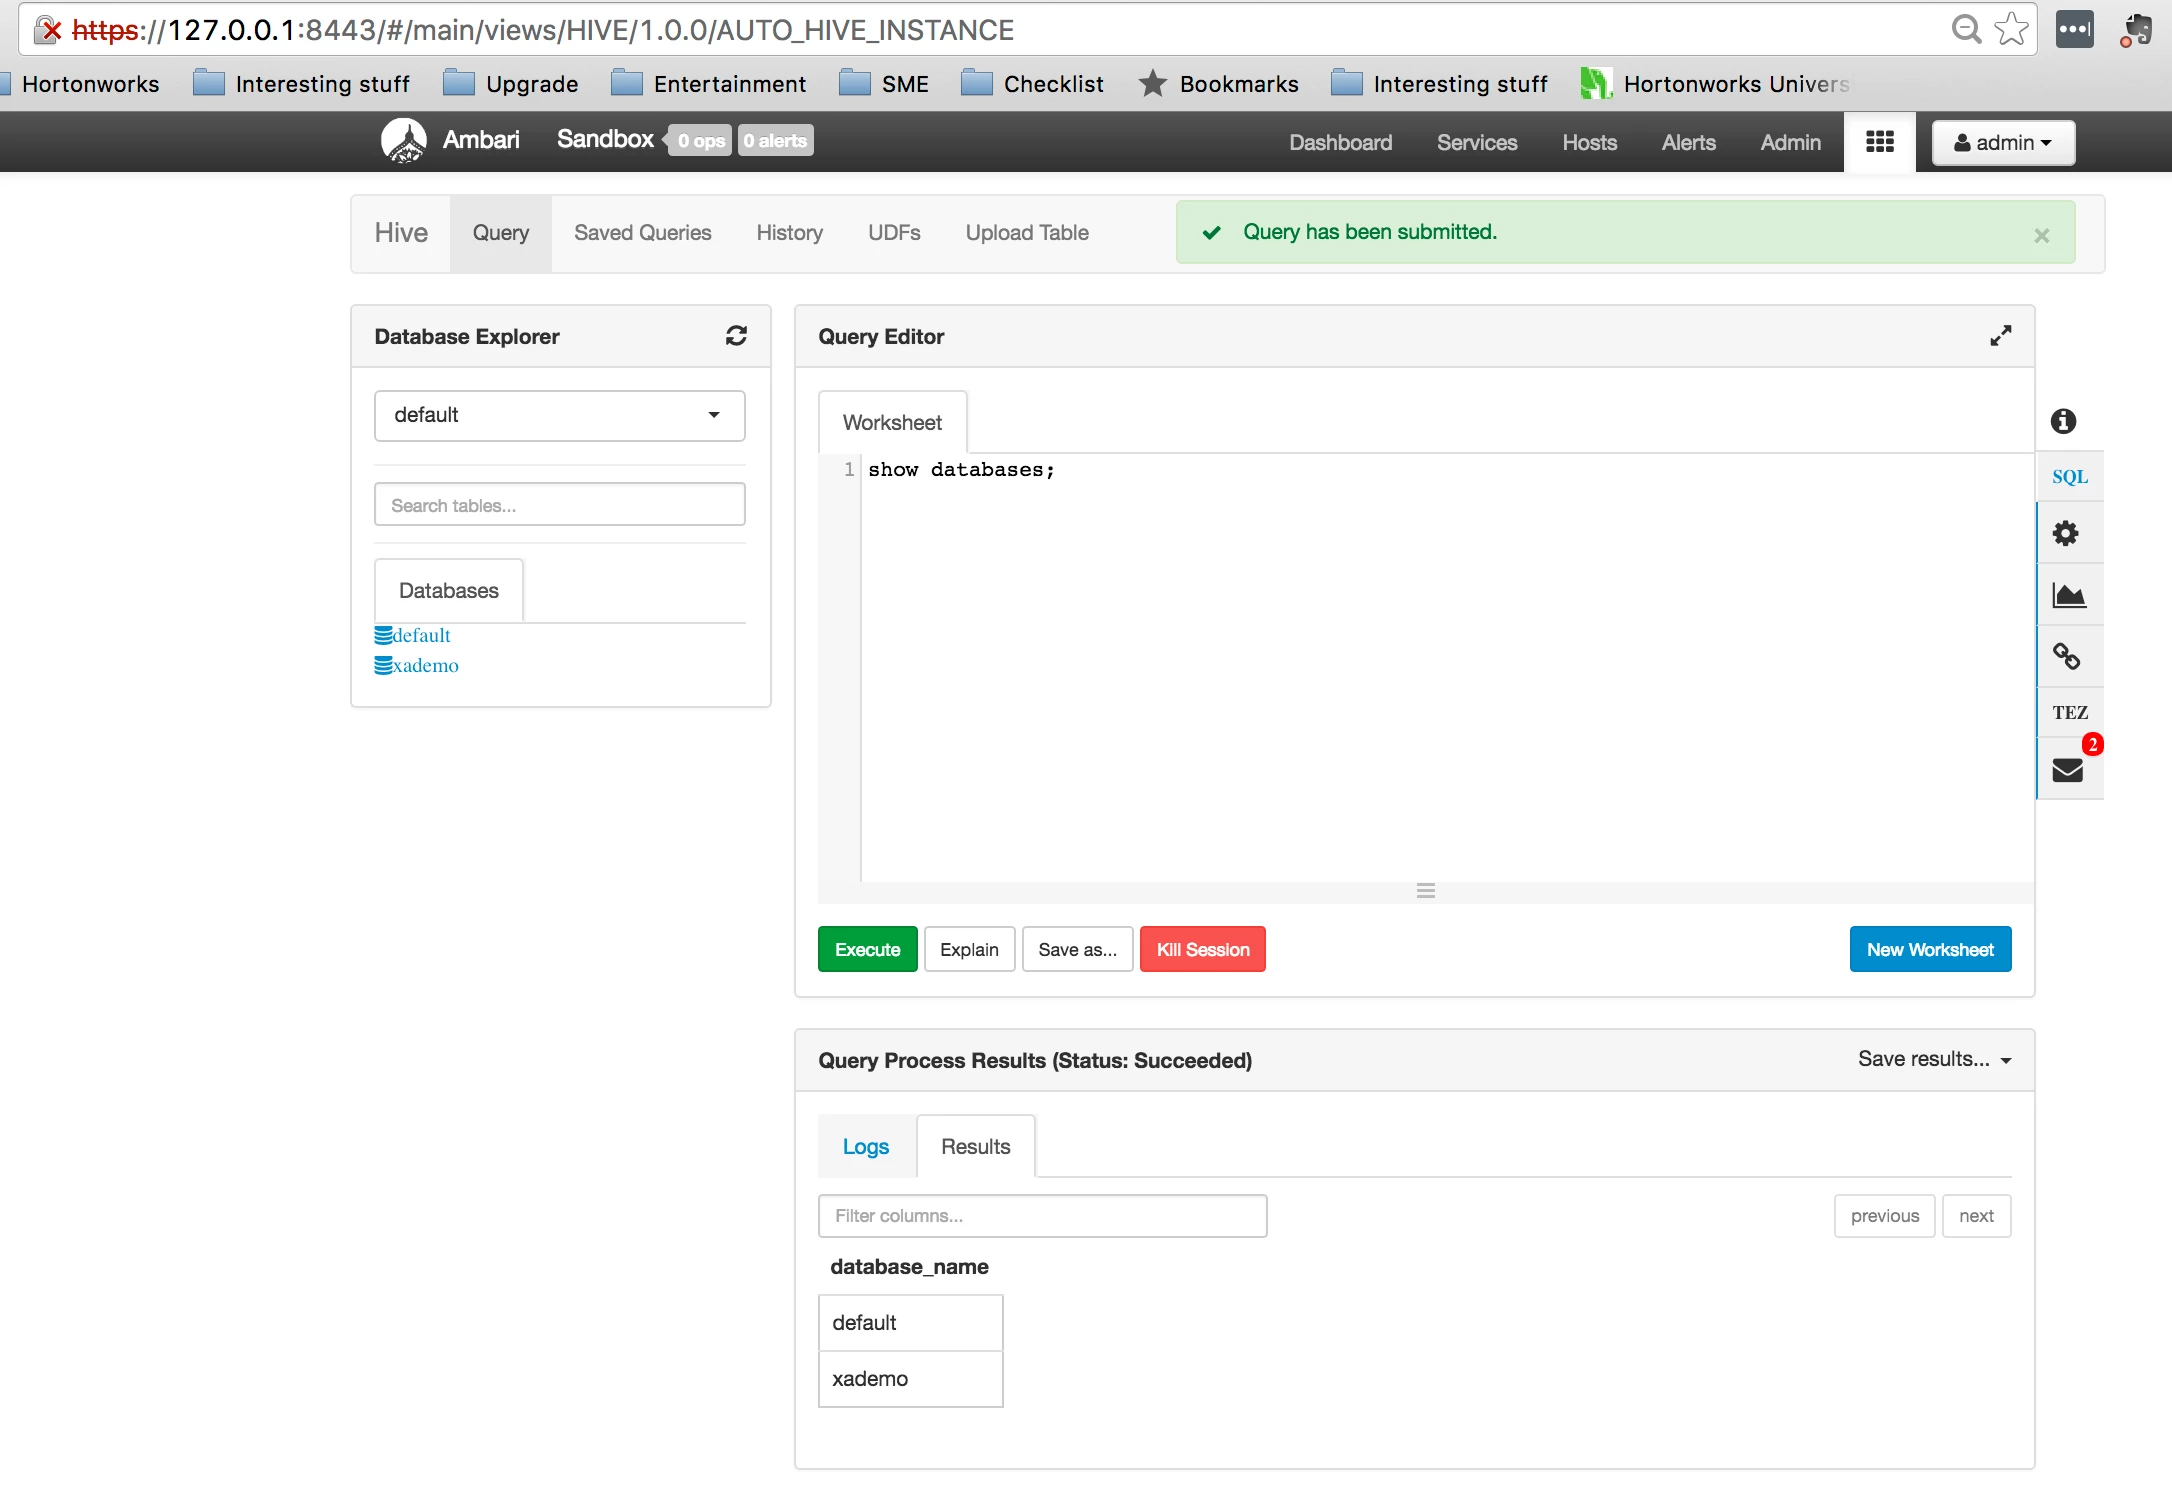
Task: Click the Ambari logo
Action: pos(404,140)
